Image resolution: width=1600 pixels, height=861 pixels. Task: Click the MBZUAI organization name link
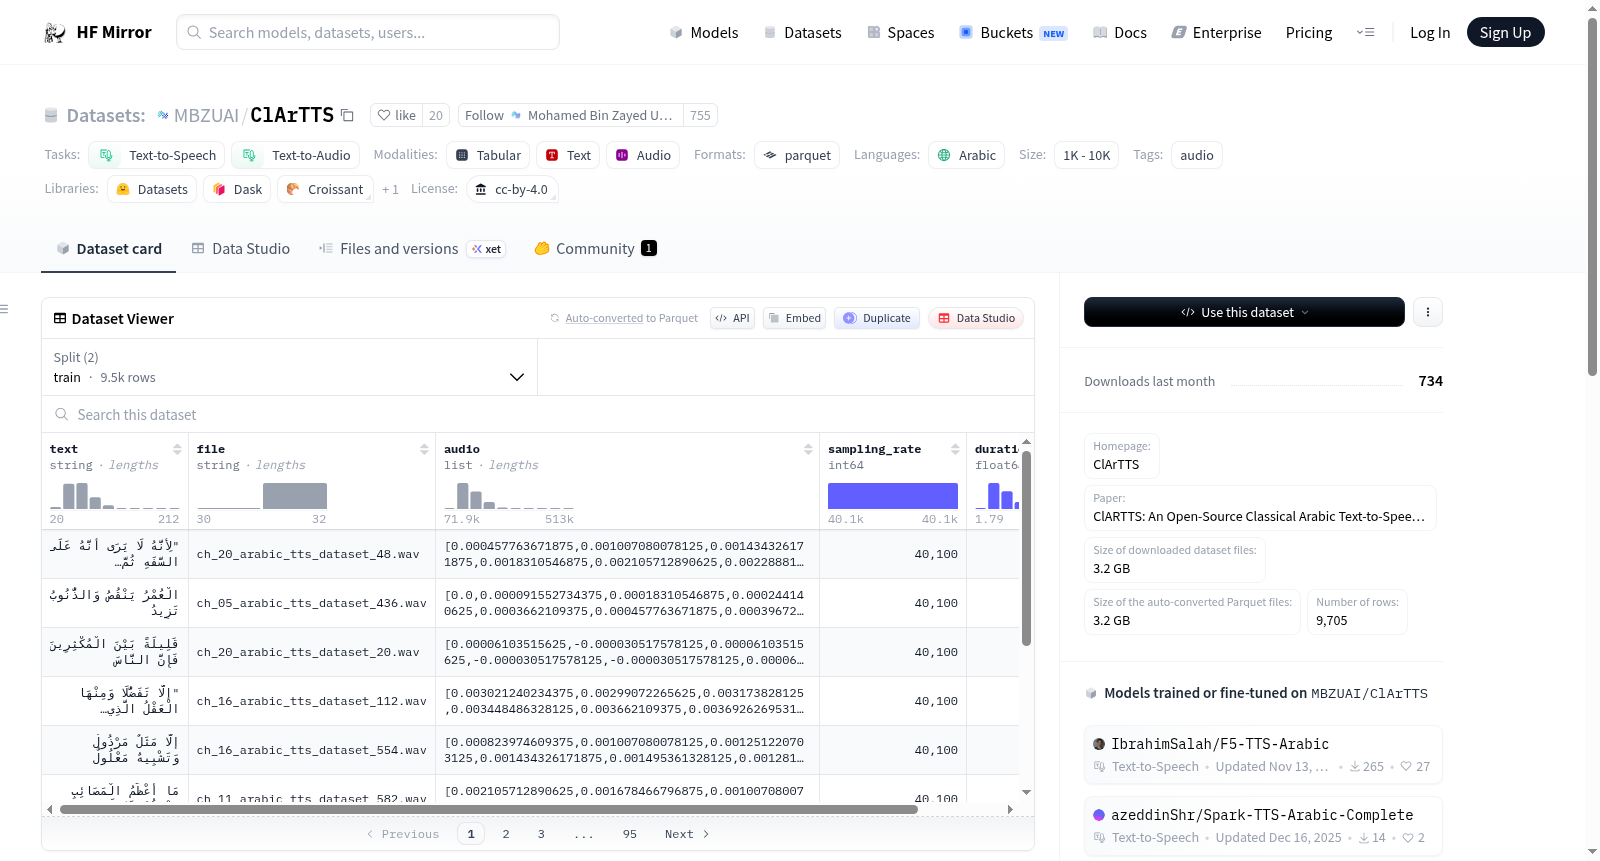206,115
